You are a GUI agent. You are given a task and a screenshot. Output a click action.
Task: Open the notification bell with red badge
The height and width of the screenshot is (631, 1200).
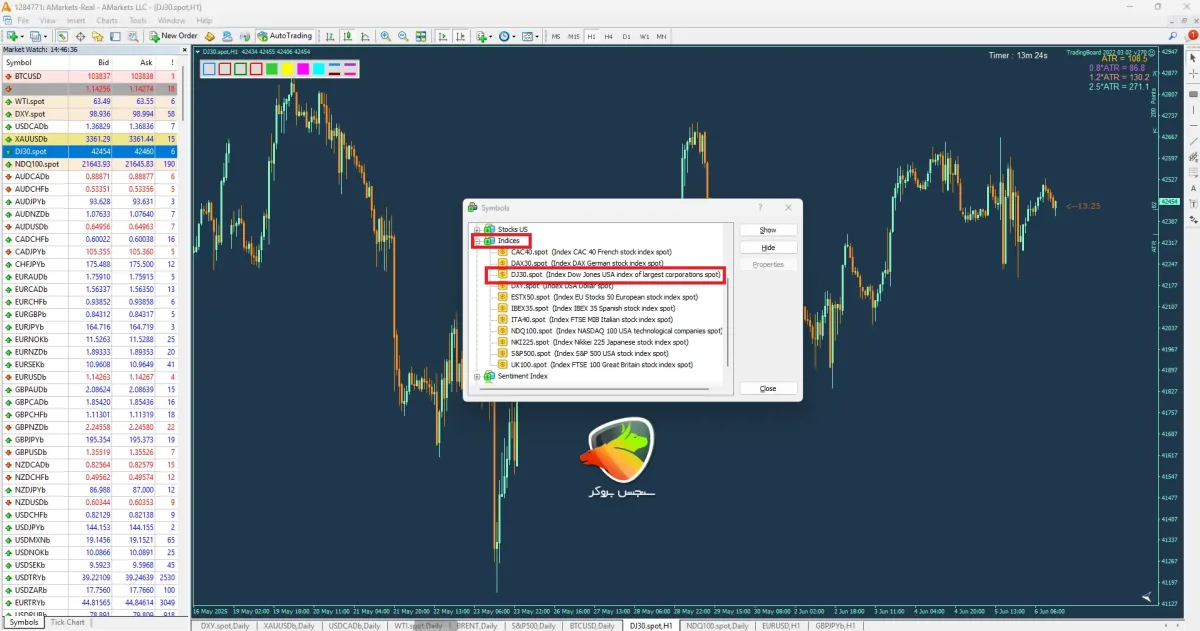1191,35
